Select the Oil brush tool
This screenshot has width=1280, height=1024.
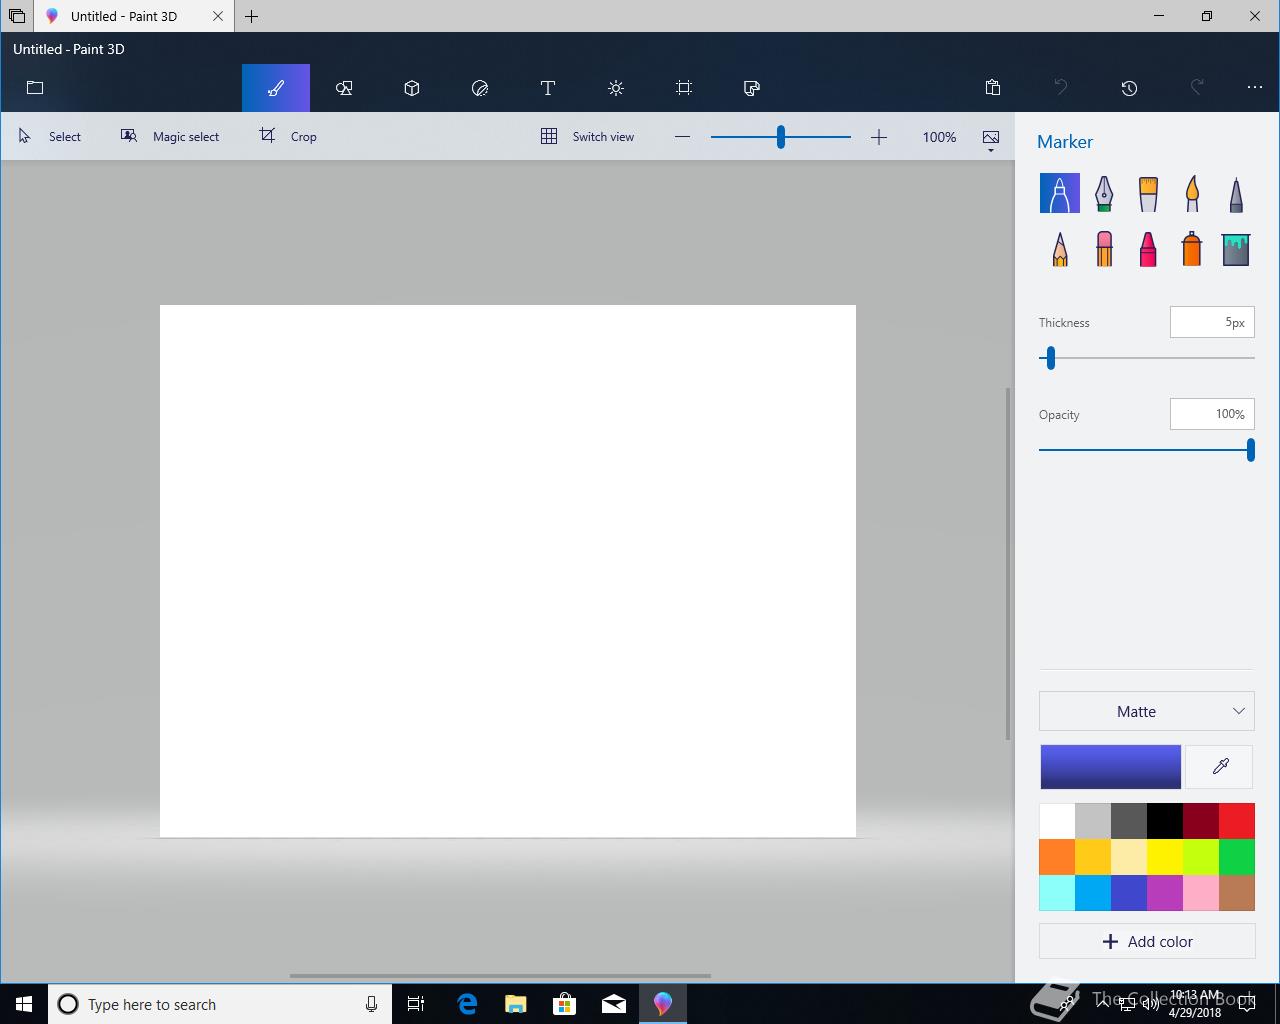1147,193
